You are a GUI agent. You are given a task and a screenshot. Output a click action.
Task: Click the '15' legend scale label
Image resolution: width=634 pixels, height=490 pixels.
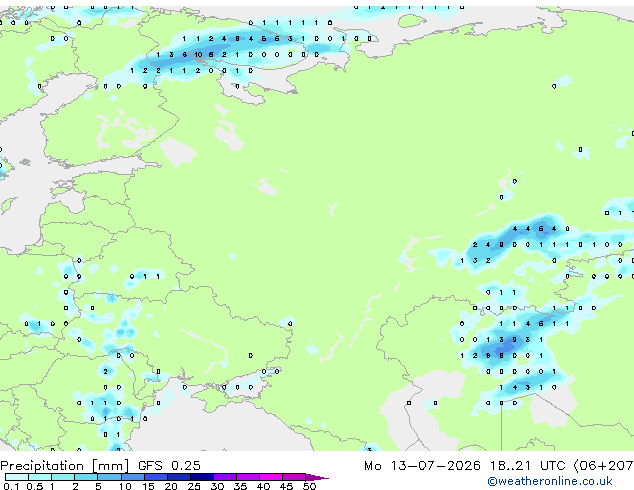click(148, 486)
